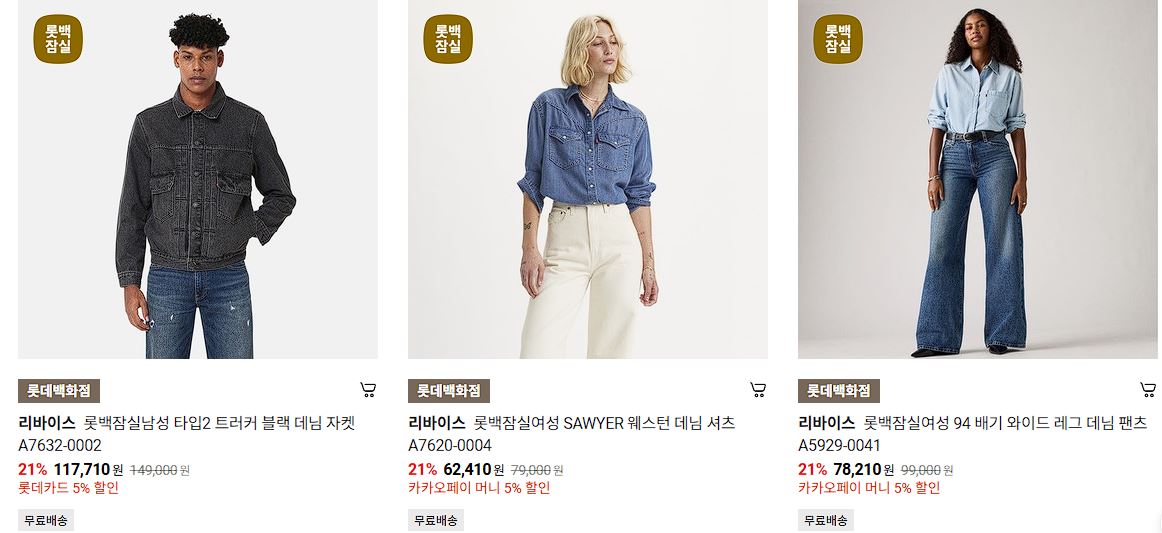Open the wide leg denim pants photo
1162x533 pixels.
[x=977, y=179]
